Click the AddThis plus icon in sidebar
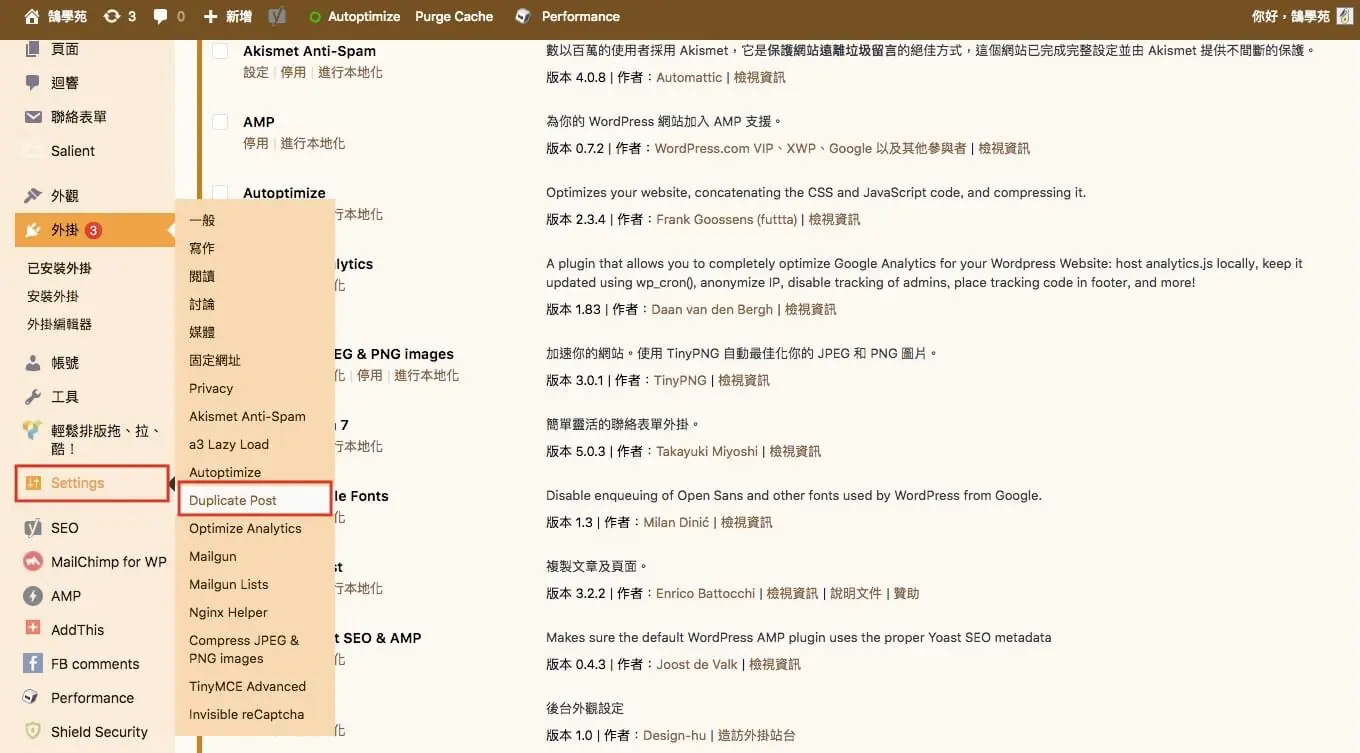Viewport: 1360px width, 753px height. pyautogui.click(x=33, y=630)
